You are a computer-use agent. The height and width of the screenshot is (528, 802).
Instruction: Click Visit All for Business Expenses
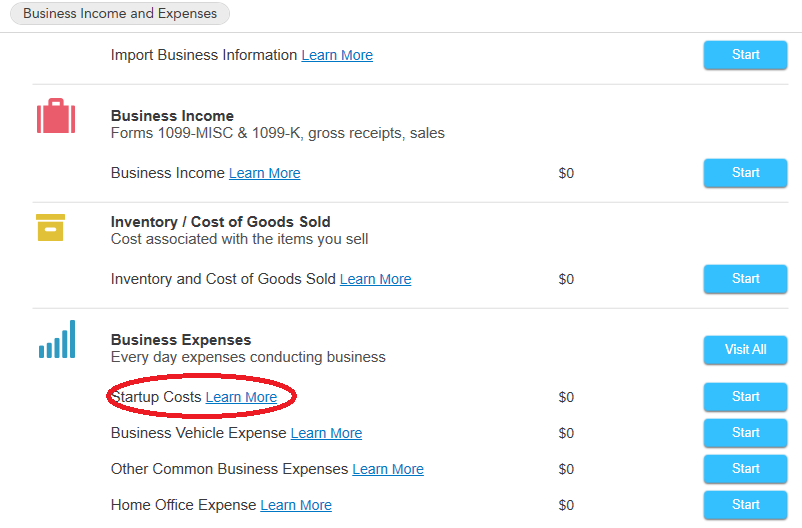pyautogui.click(x=745, y=350)
